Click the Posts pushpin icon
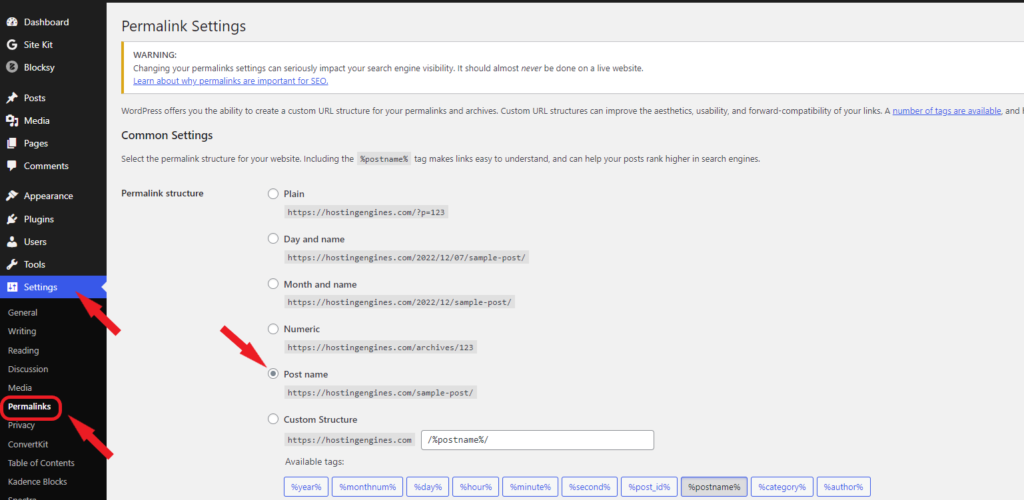Image resolution: width=1024 pixels, height=500 pixels. coord(12,98)
